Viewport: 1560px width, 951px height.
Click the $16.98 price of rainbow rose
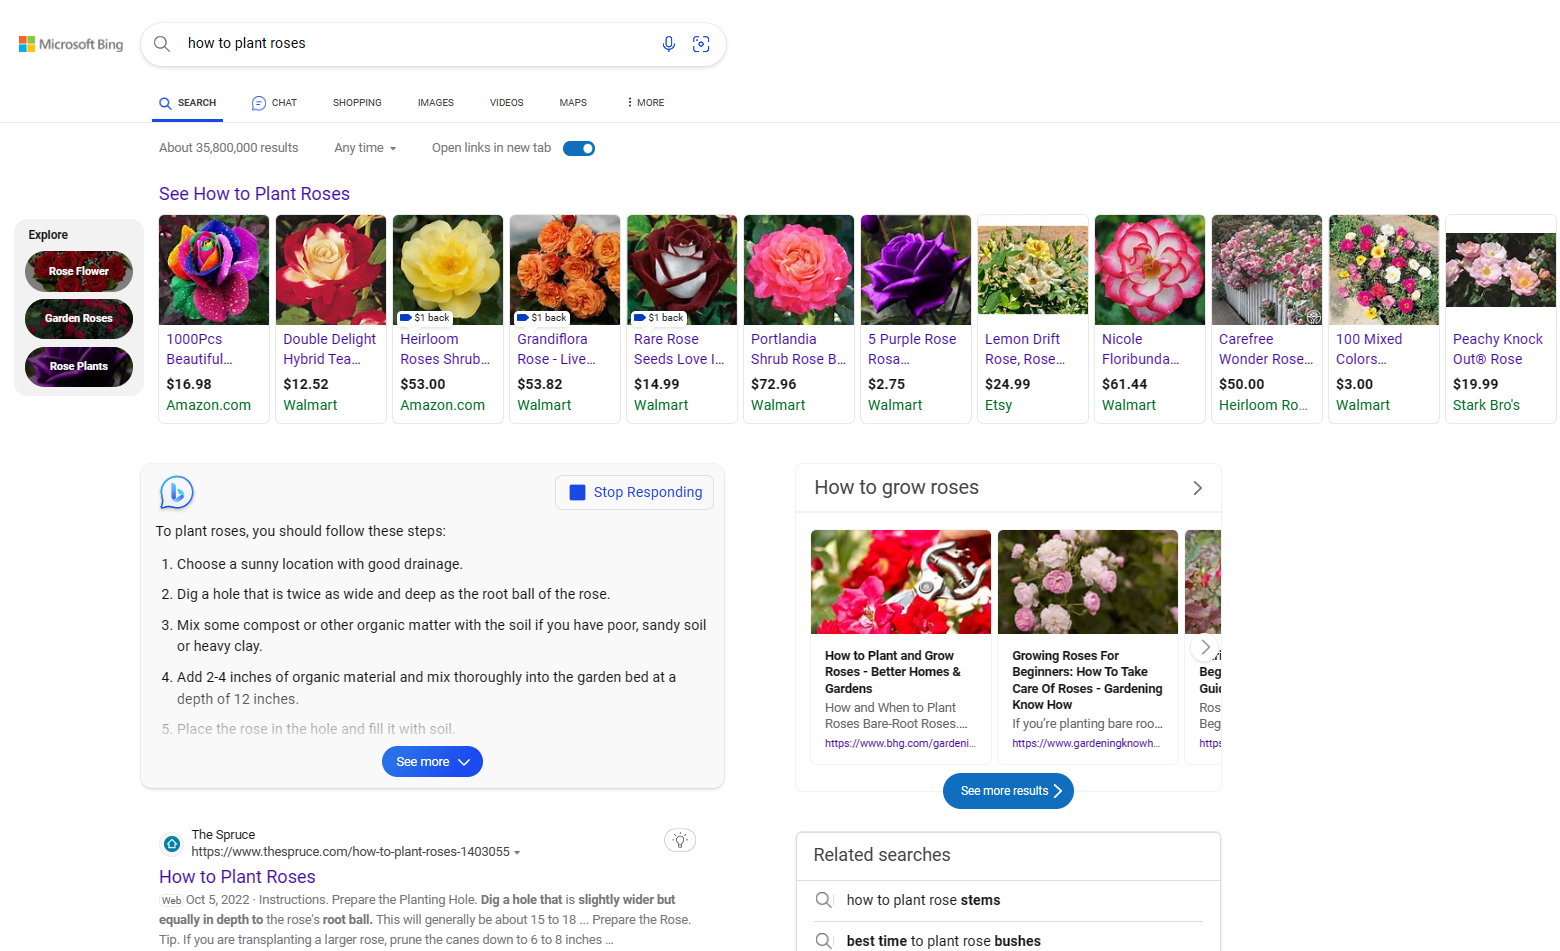pos(189,384)
